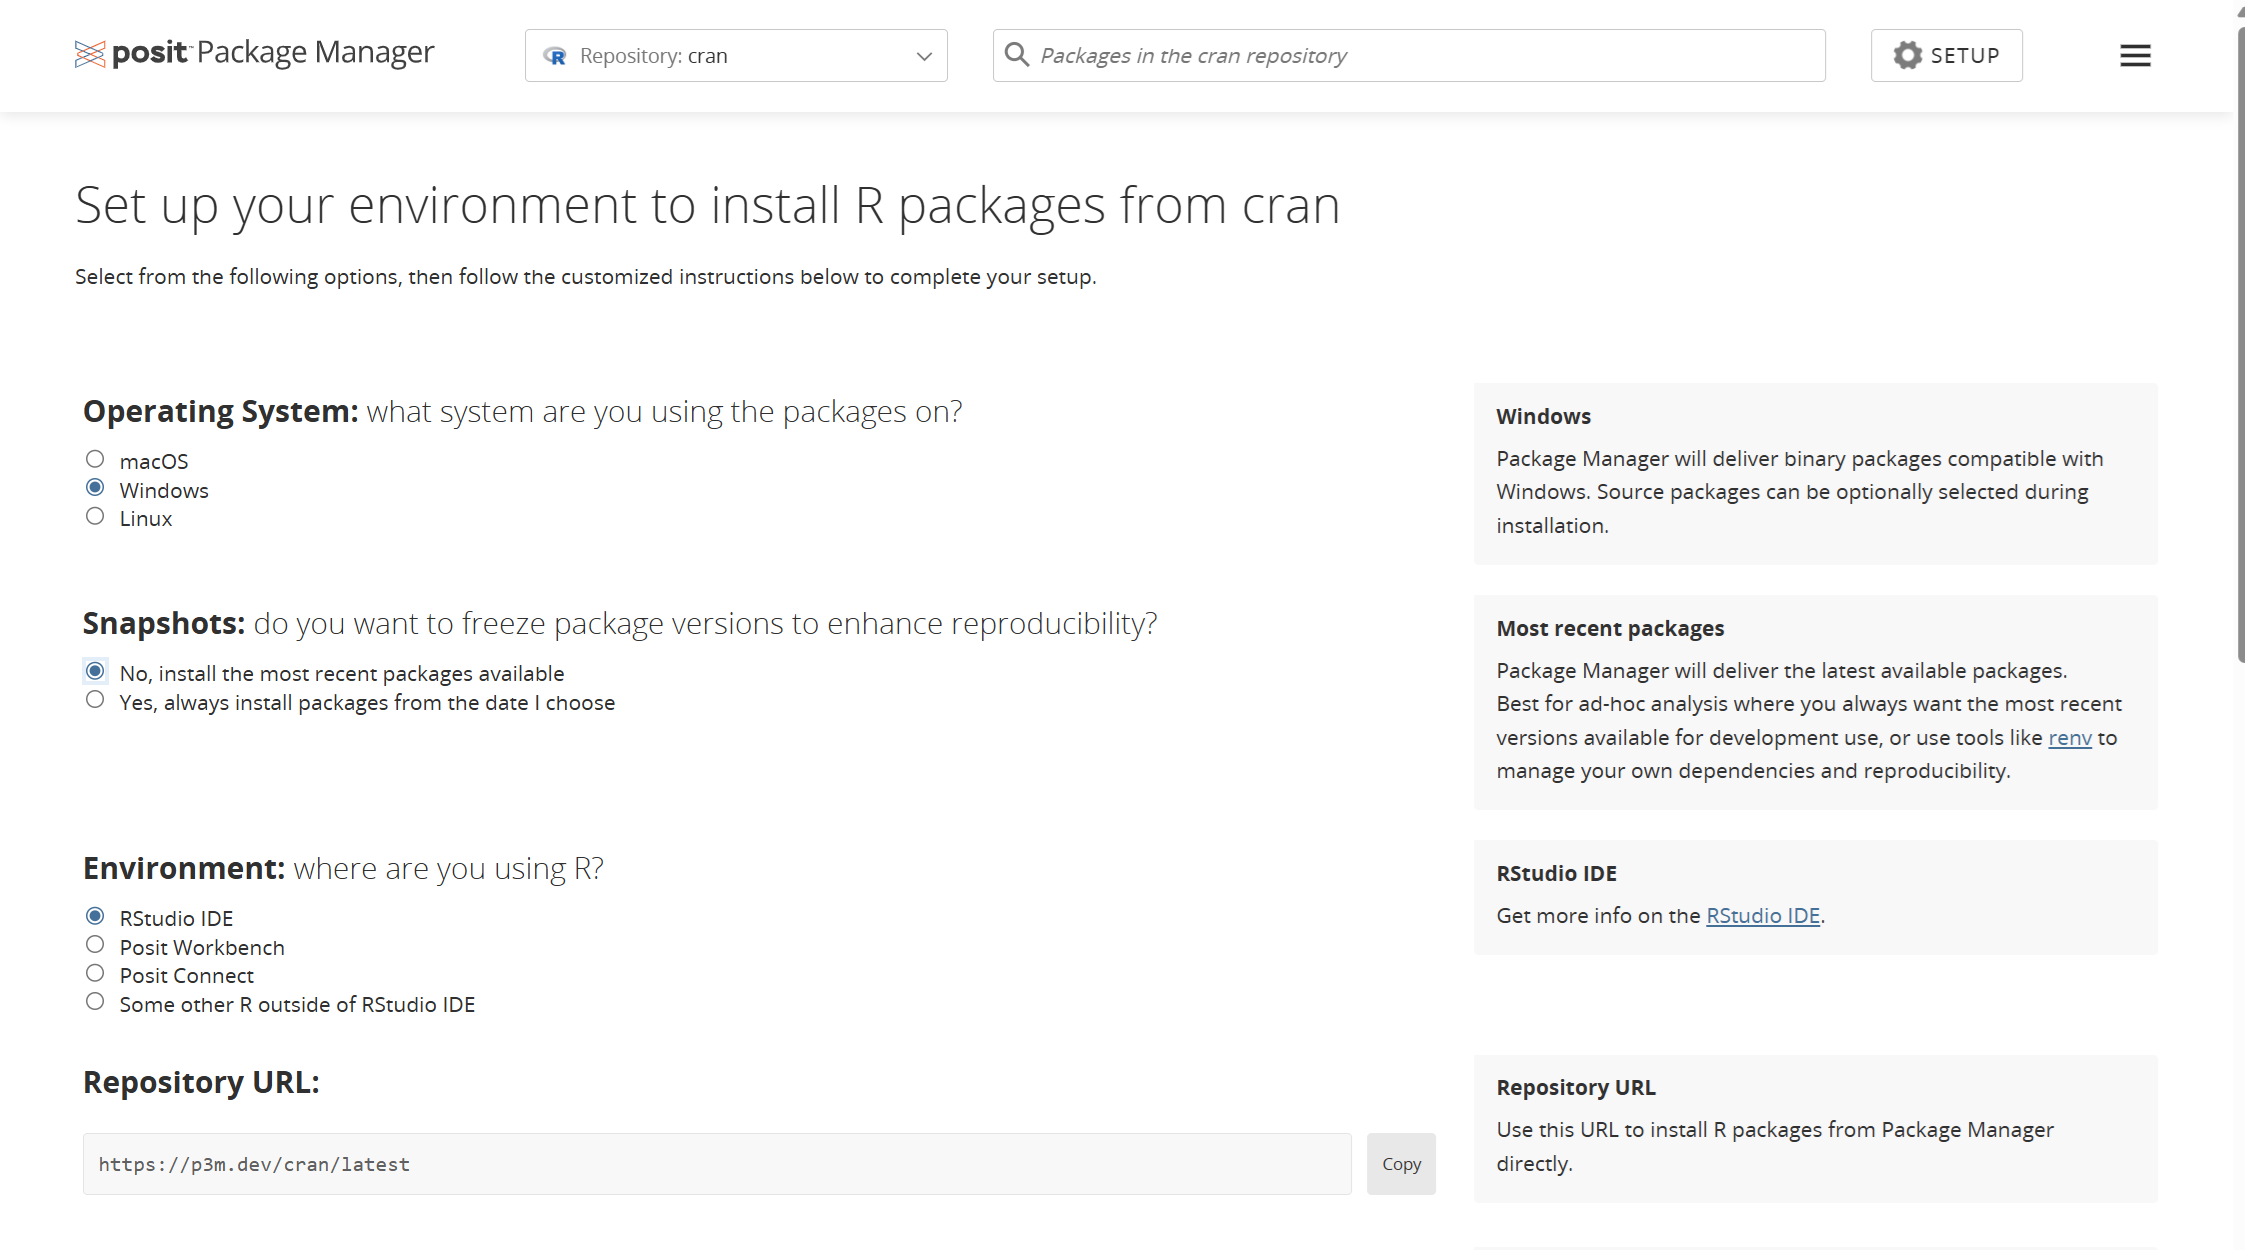
Task: Go to Posit Package Manager home title
Action: point(314,52)
